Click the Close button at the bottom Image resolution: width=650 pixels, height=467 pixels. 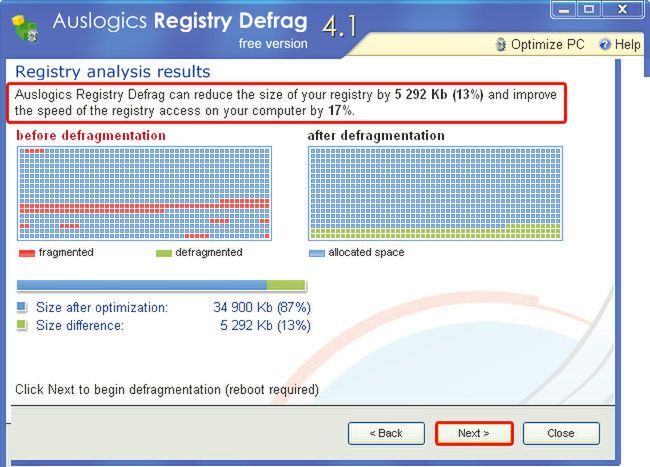tap(561, 433)
